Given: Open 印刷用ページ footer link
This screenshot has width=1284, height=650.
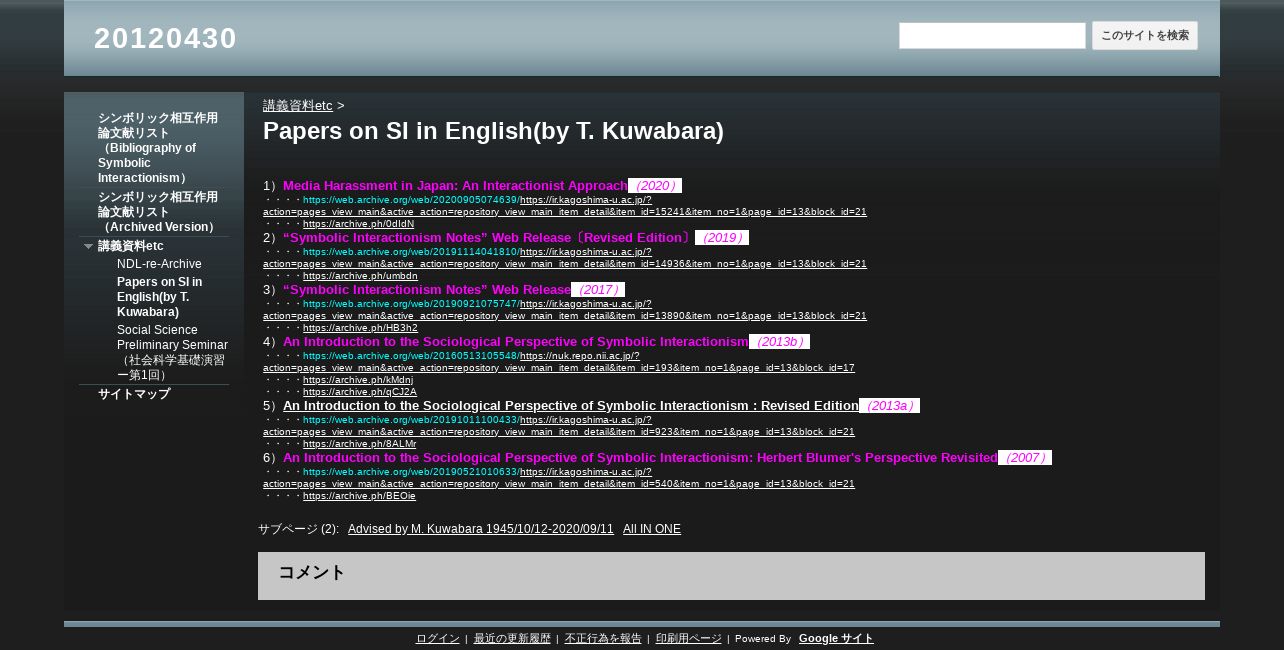Looking at the screenshot, I should point(689,639).
